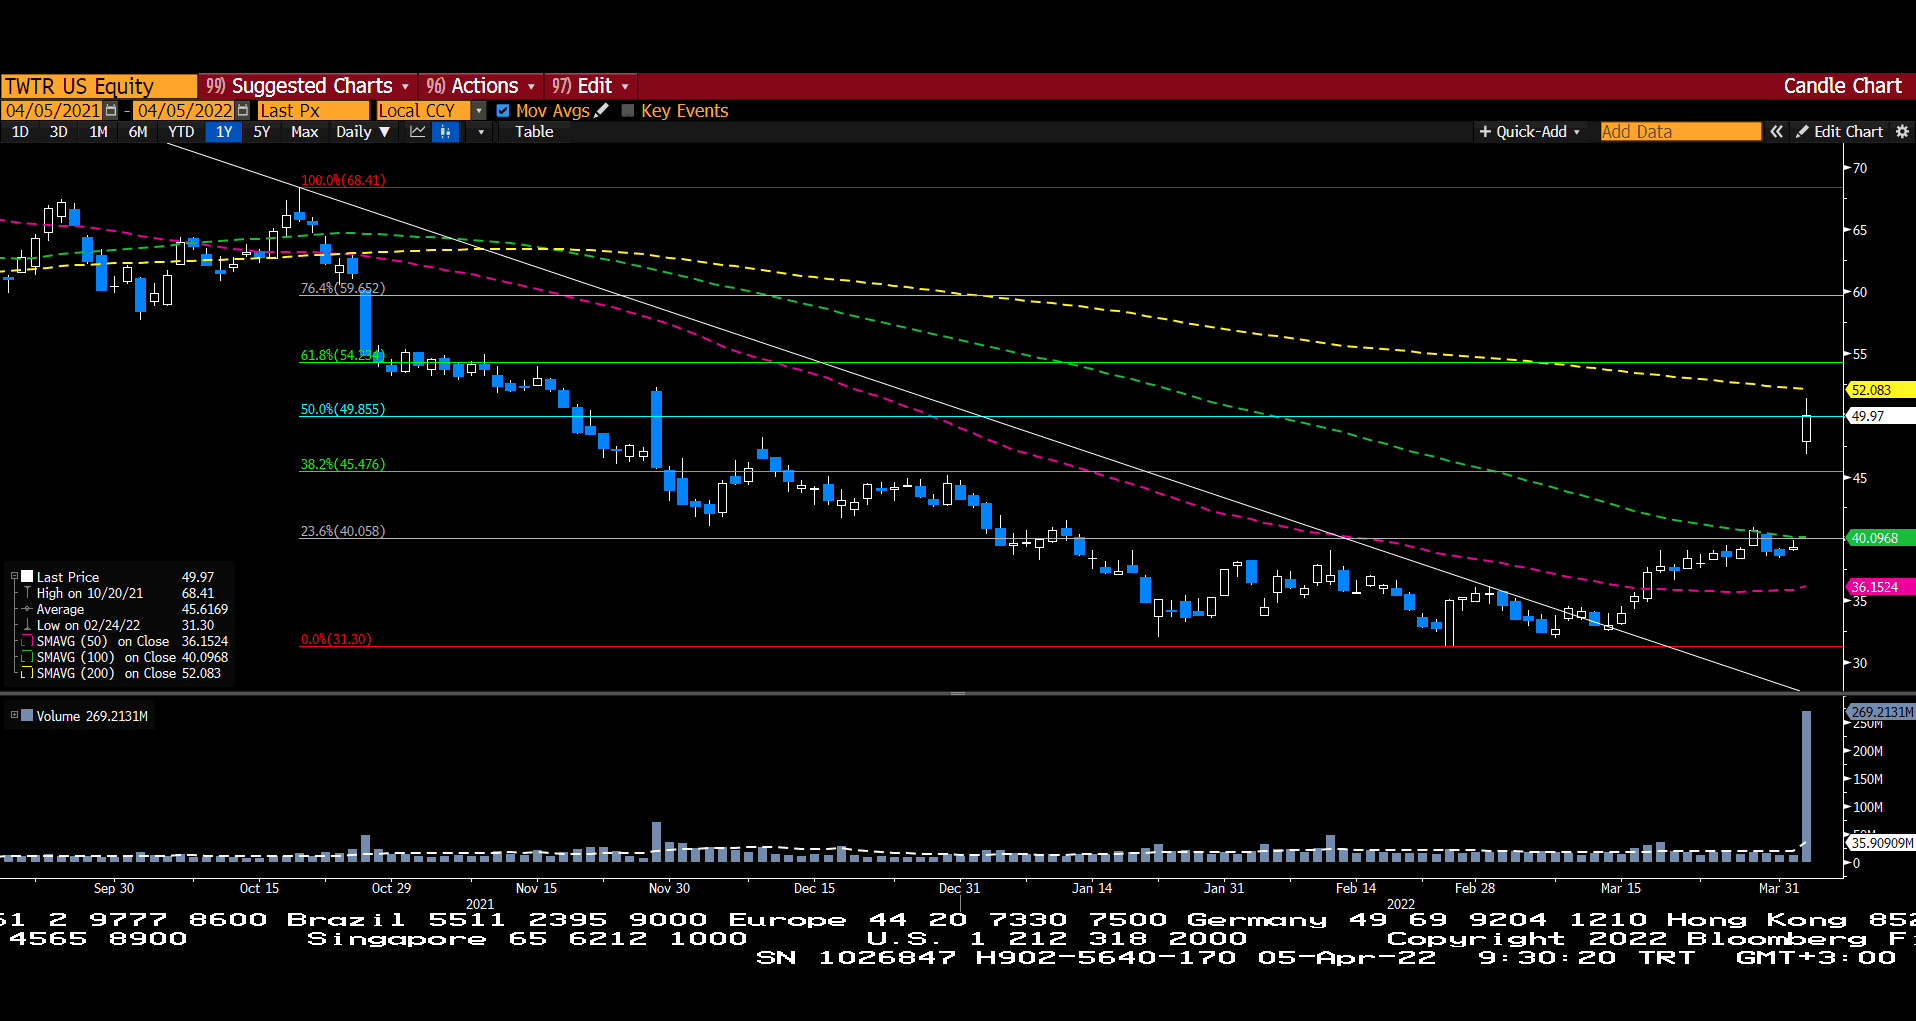Click the SMAVG (50) magenta legend icon

(x=27, y=641)
